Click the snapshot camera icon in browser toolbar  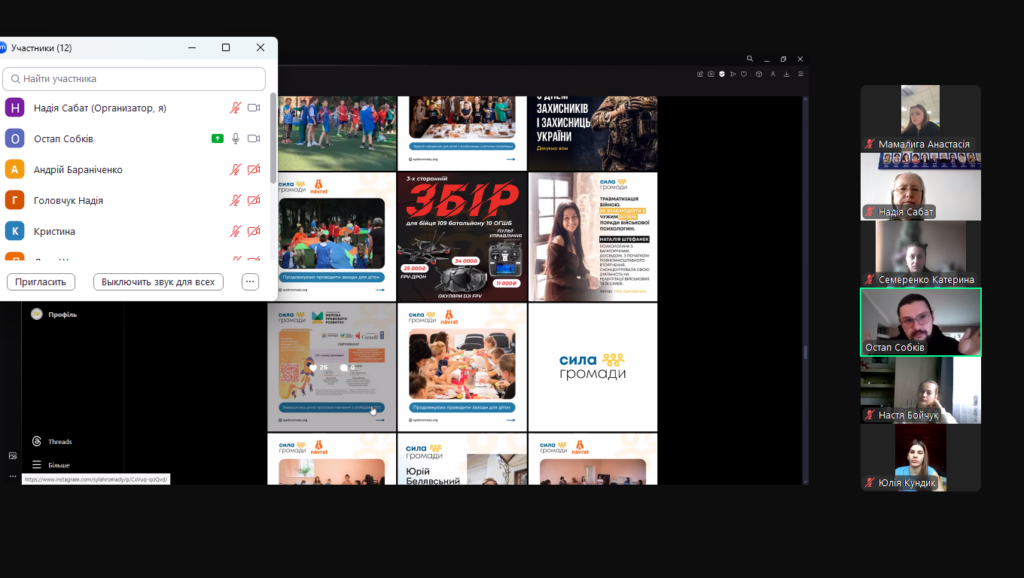point(711,74)
